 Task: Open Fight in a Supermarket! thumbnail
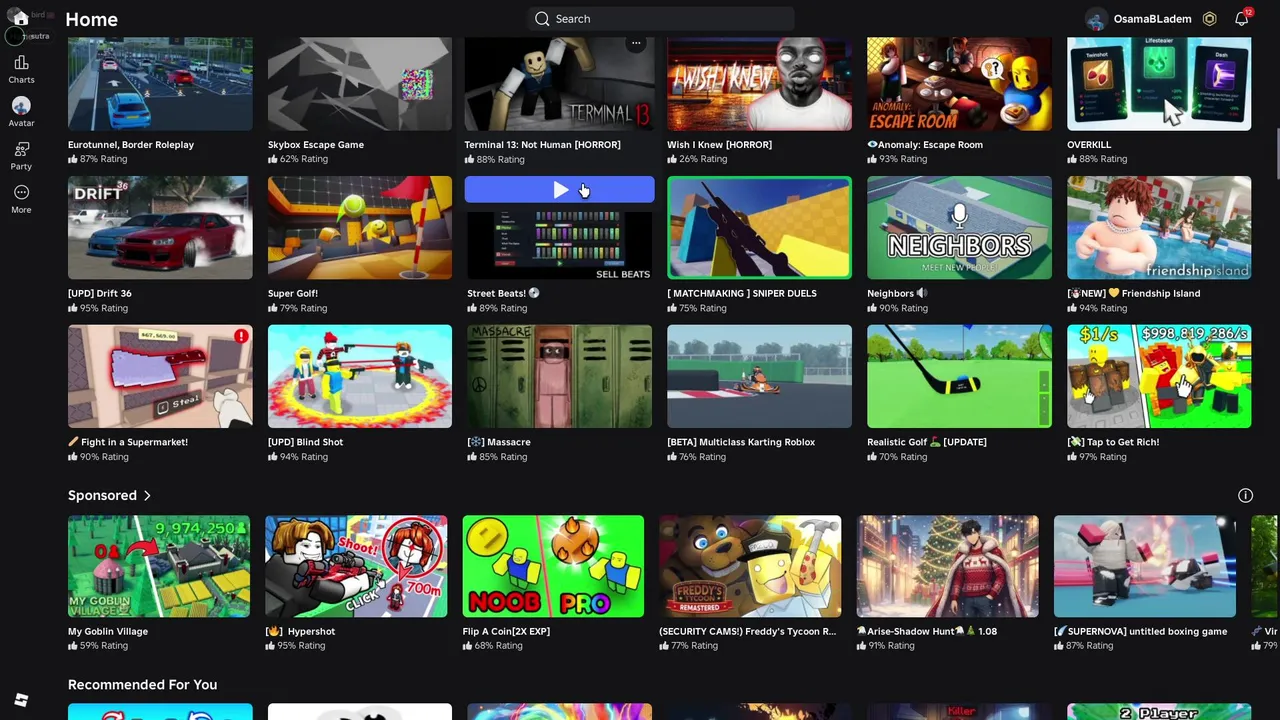(x=160, y=376)
